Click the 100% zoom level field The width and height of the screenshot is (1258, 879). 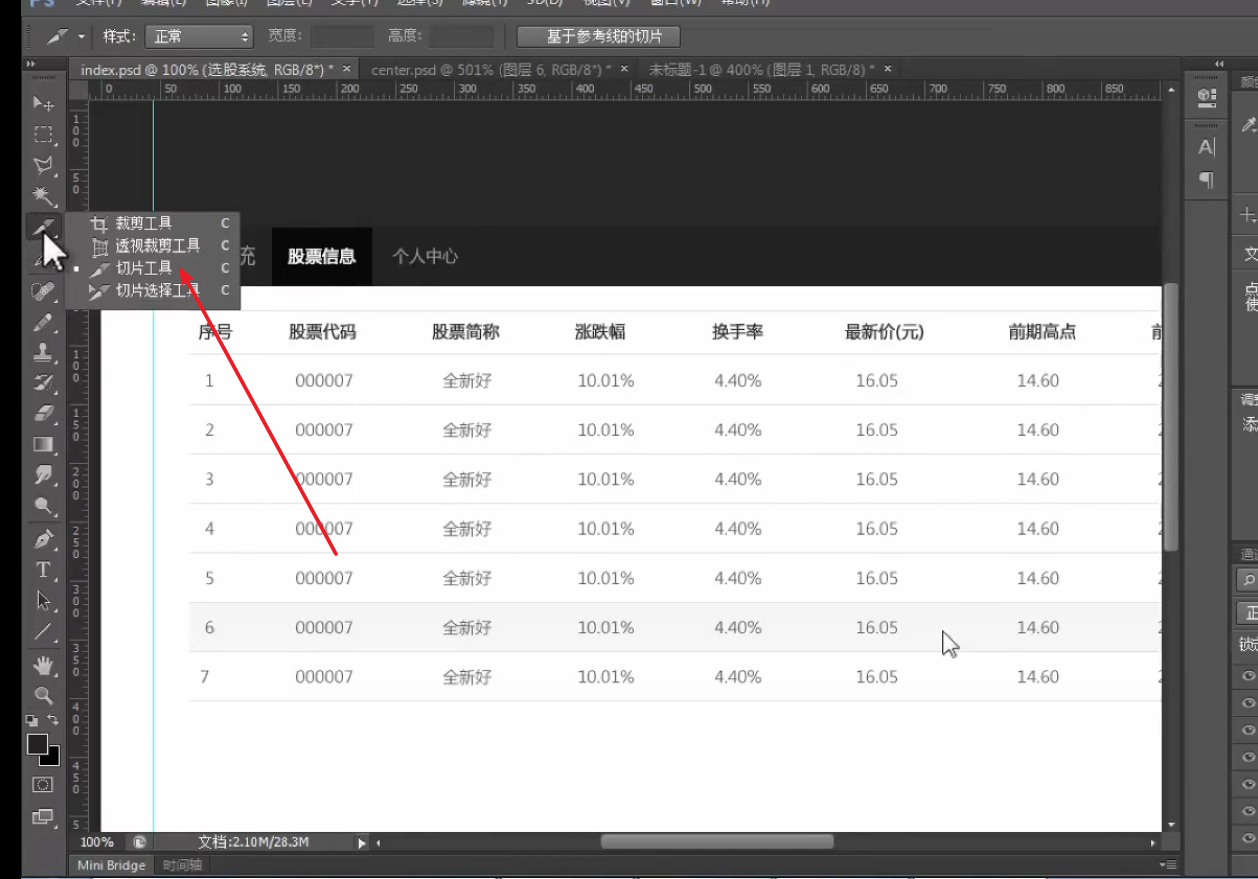click(97, 843)
